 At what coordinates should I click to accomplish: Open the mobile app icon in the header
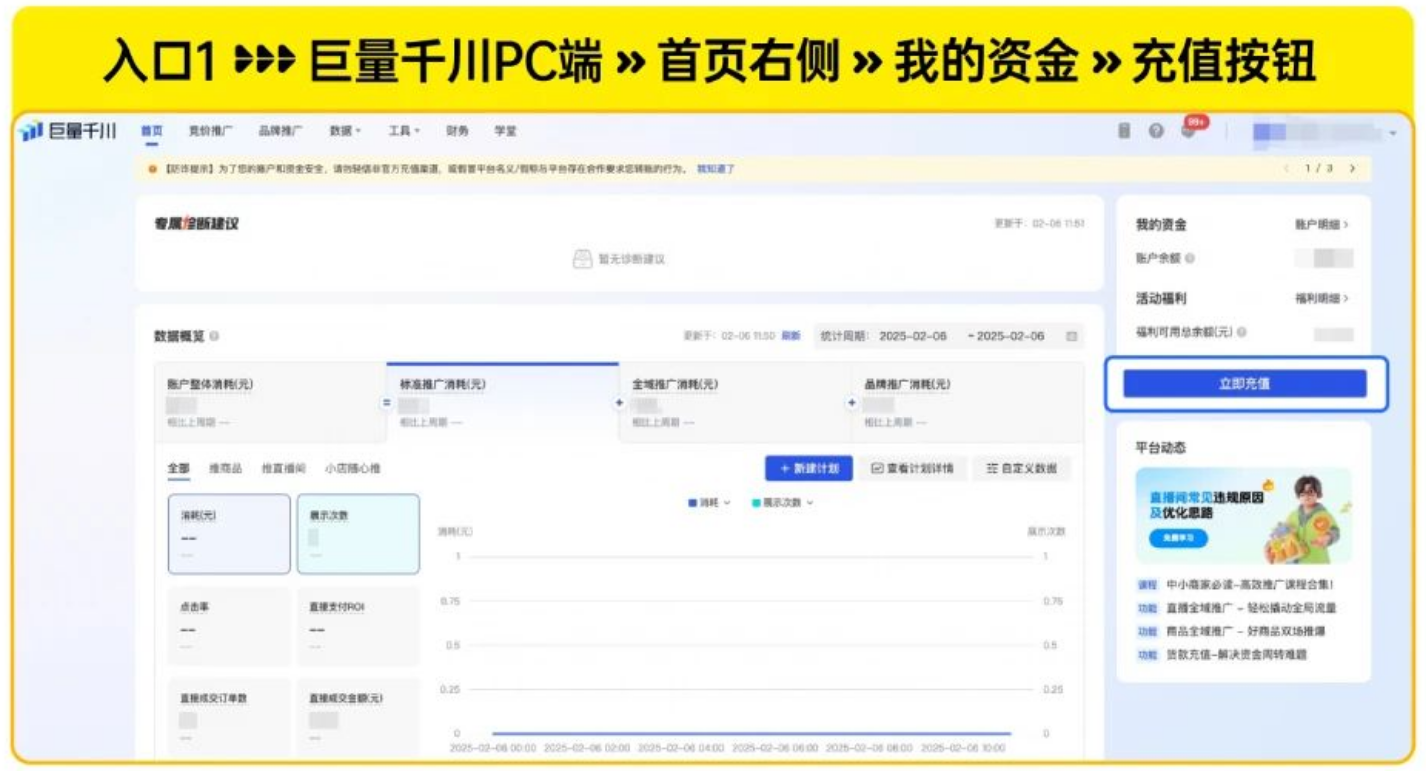pyautogui.click(x=1124, y=131)
